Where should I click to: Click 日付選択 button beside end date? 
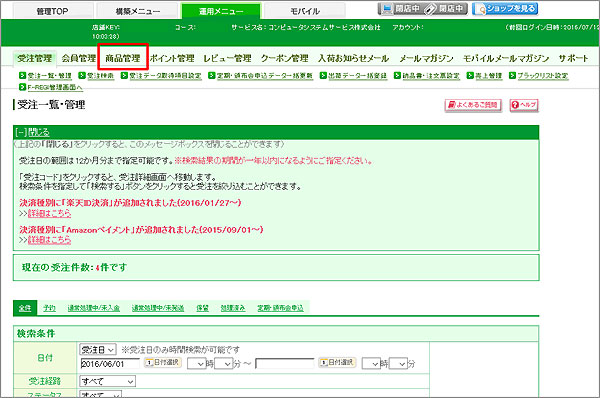click(x=338, y=362)
